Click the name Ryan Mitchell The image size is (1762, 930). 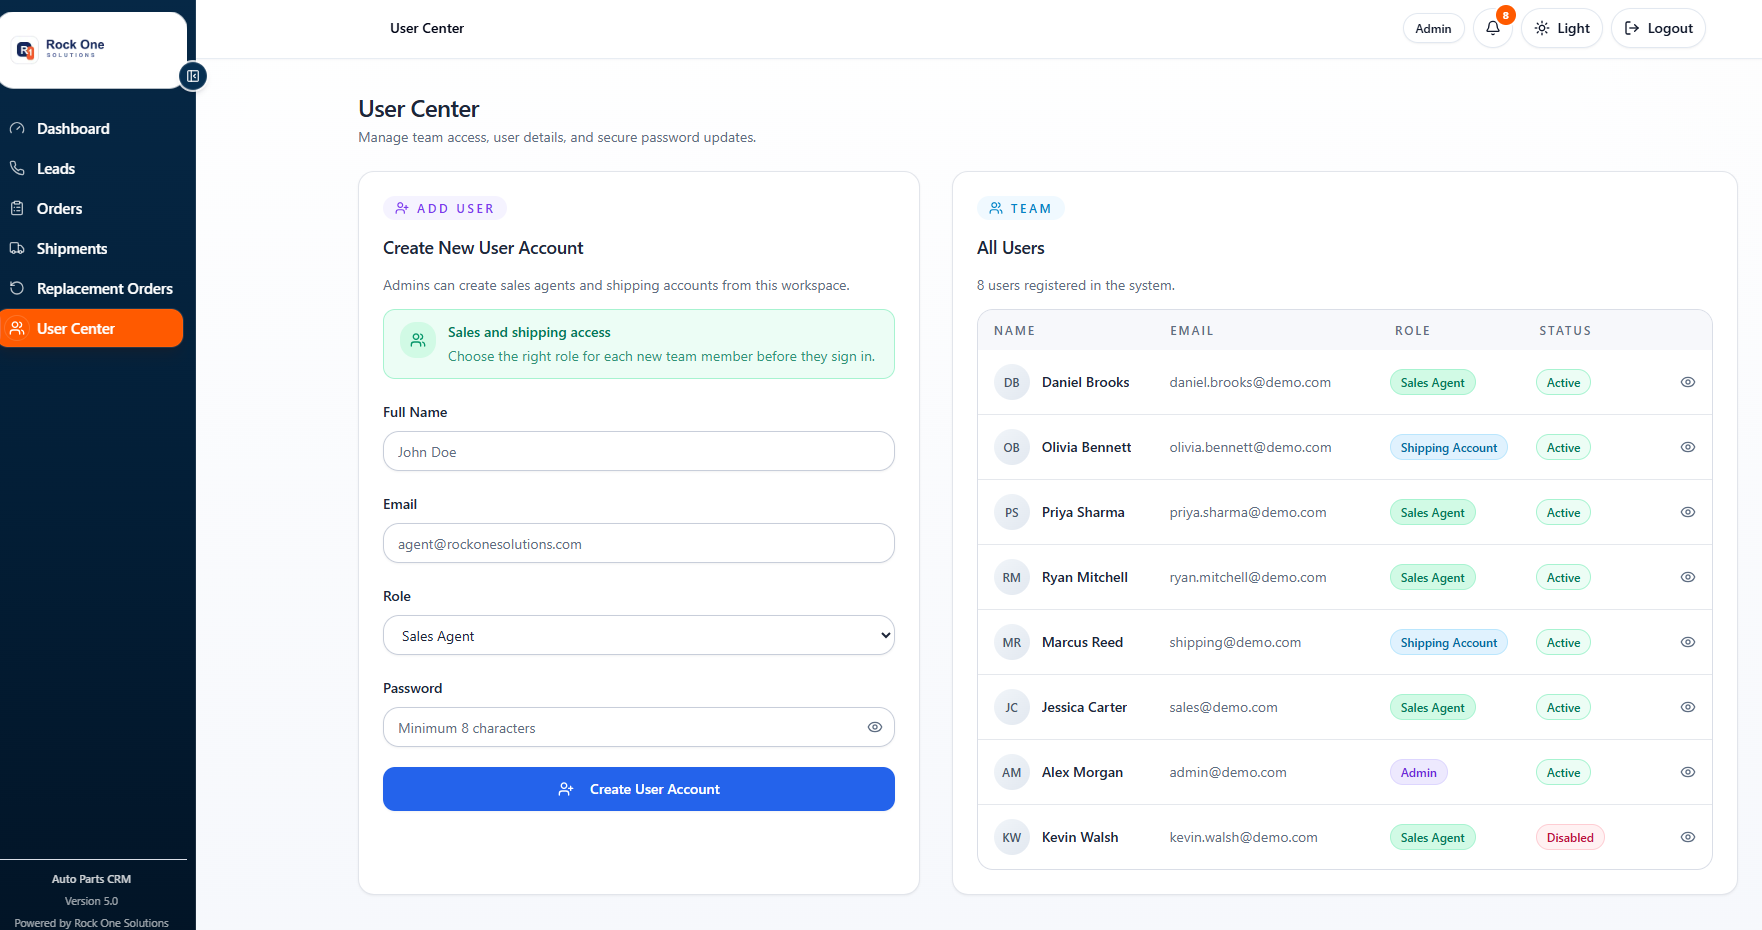[1085, 577]
